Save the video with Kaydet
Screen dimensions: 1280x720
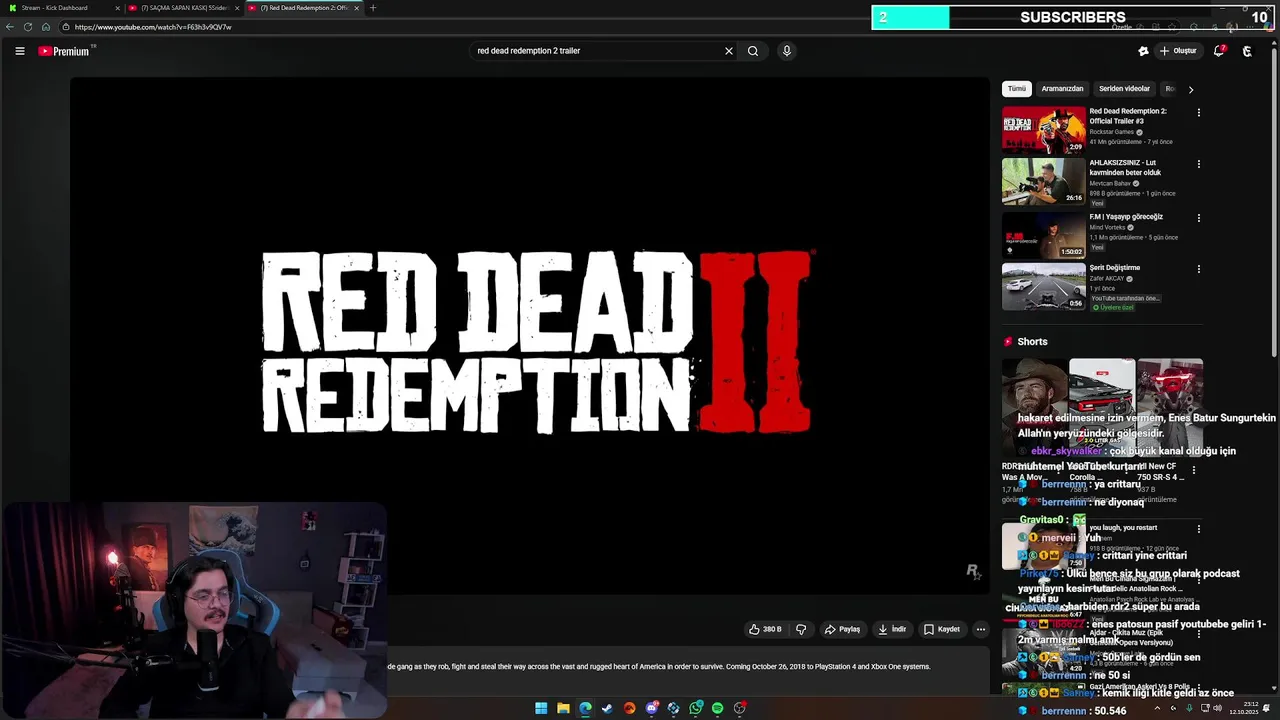942,629
